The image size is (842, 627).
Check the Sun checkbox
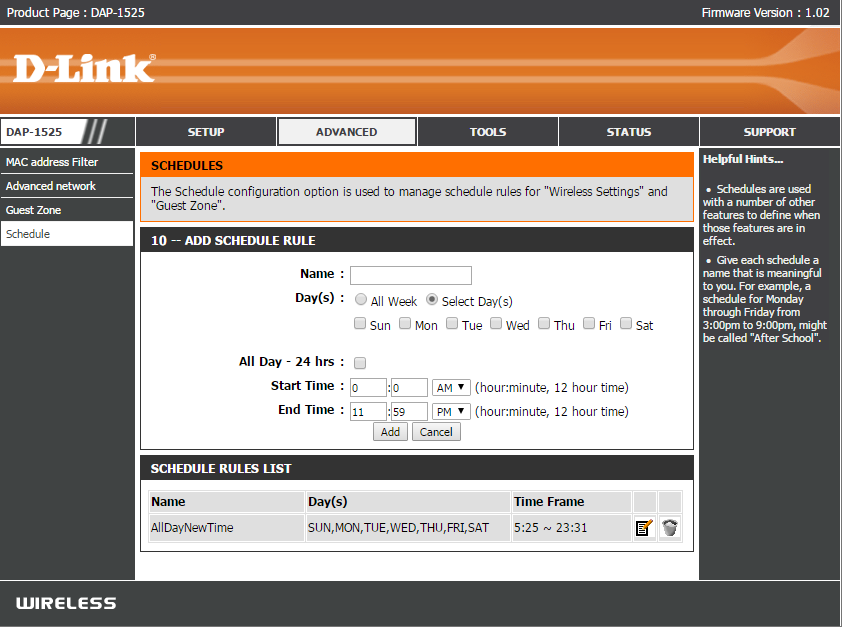(360, 323)
